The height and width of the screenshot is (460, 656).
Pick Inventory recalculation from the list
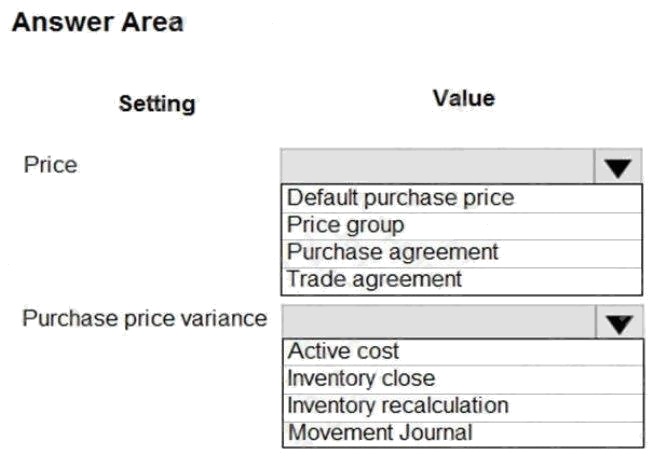click(x=398, y=406)
